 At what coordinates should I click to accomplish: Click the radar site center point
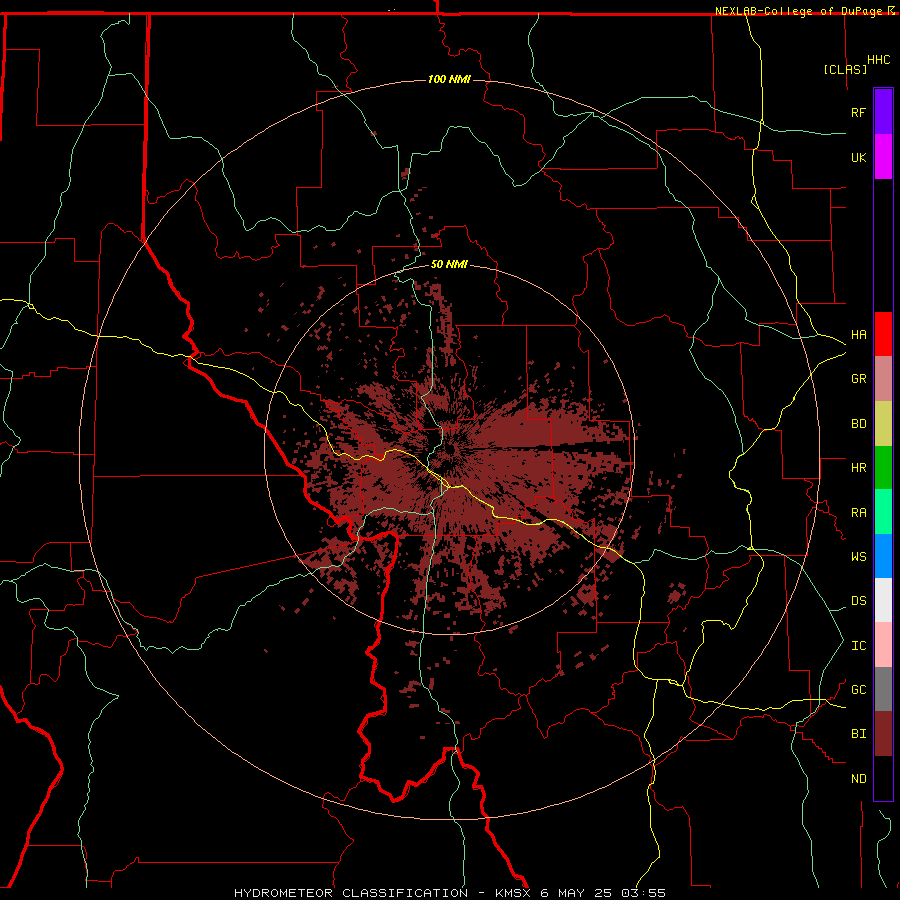pyautogui.click(x=449, y=450)
